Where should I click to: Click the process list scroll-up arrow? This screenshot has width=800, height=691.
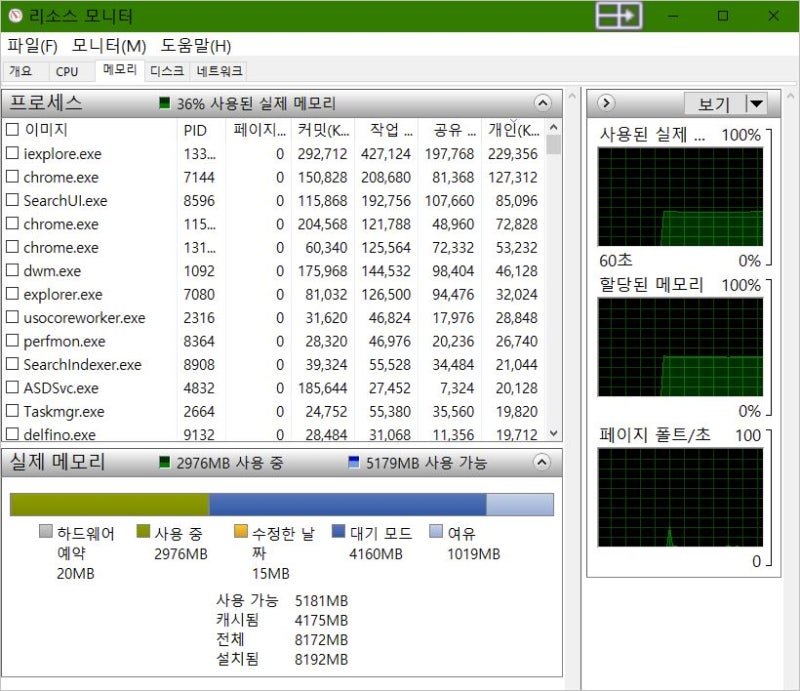coord(554,127)
